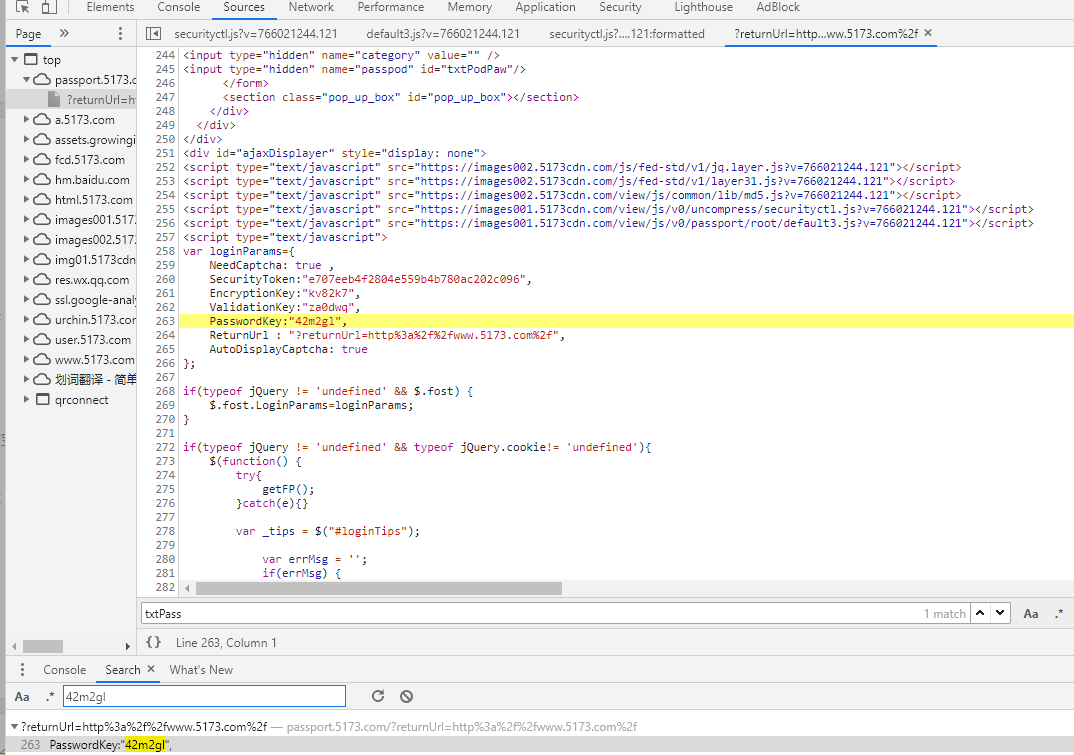Image resolution: width=1074 pixels, height=755 pixels.
Task: Collapse the top frame tree node
Action: 14,60
